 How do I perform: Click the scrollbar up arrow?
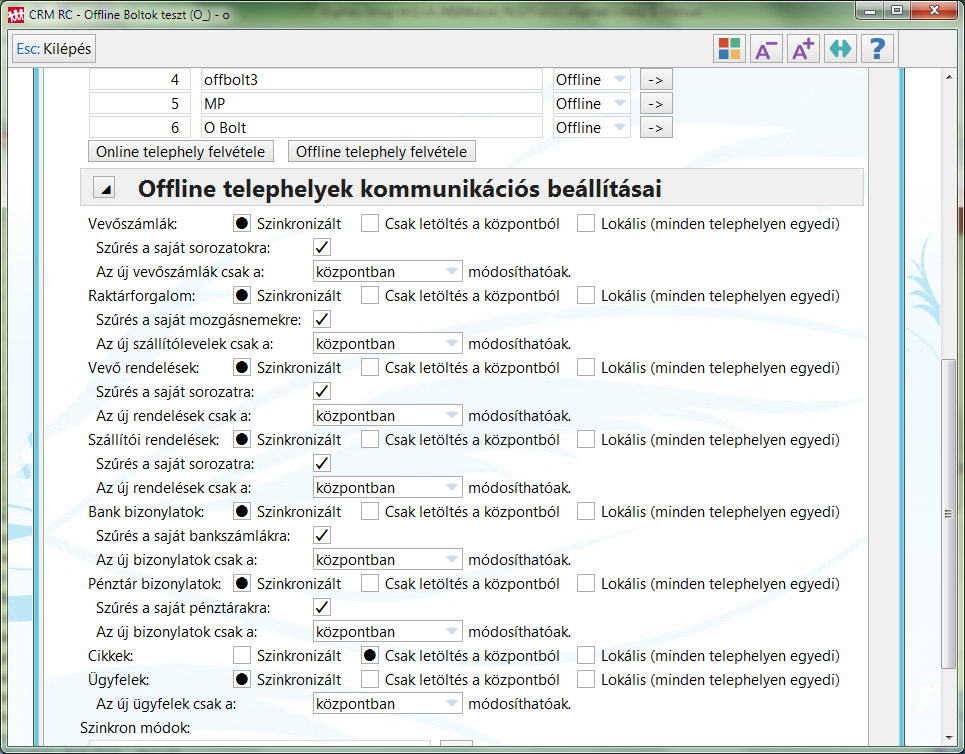(x=948, y=77)
